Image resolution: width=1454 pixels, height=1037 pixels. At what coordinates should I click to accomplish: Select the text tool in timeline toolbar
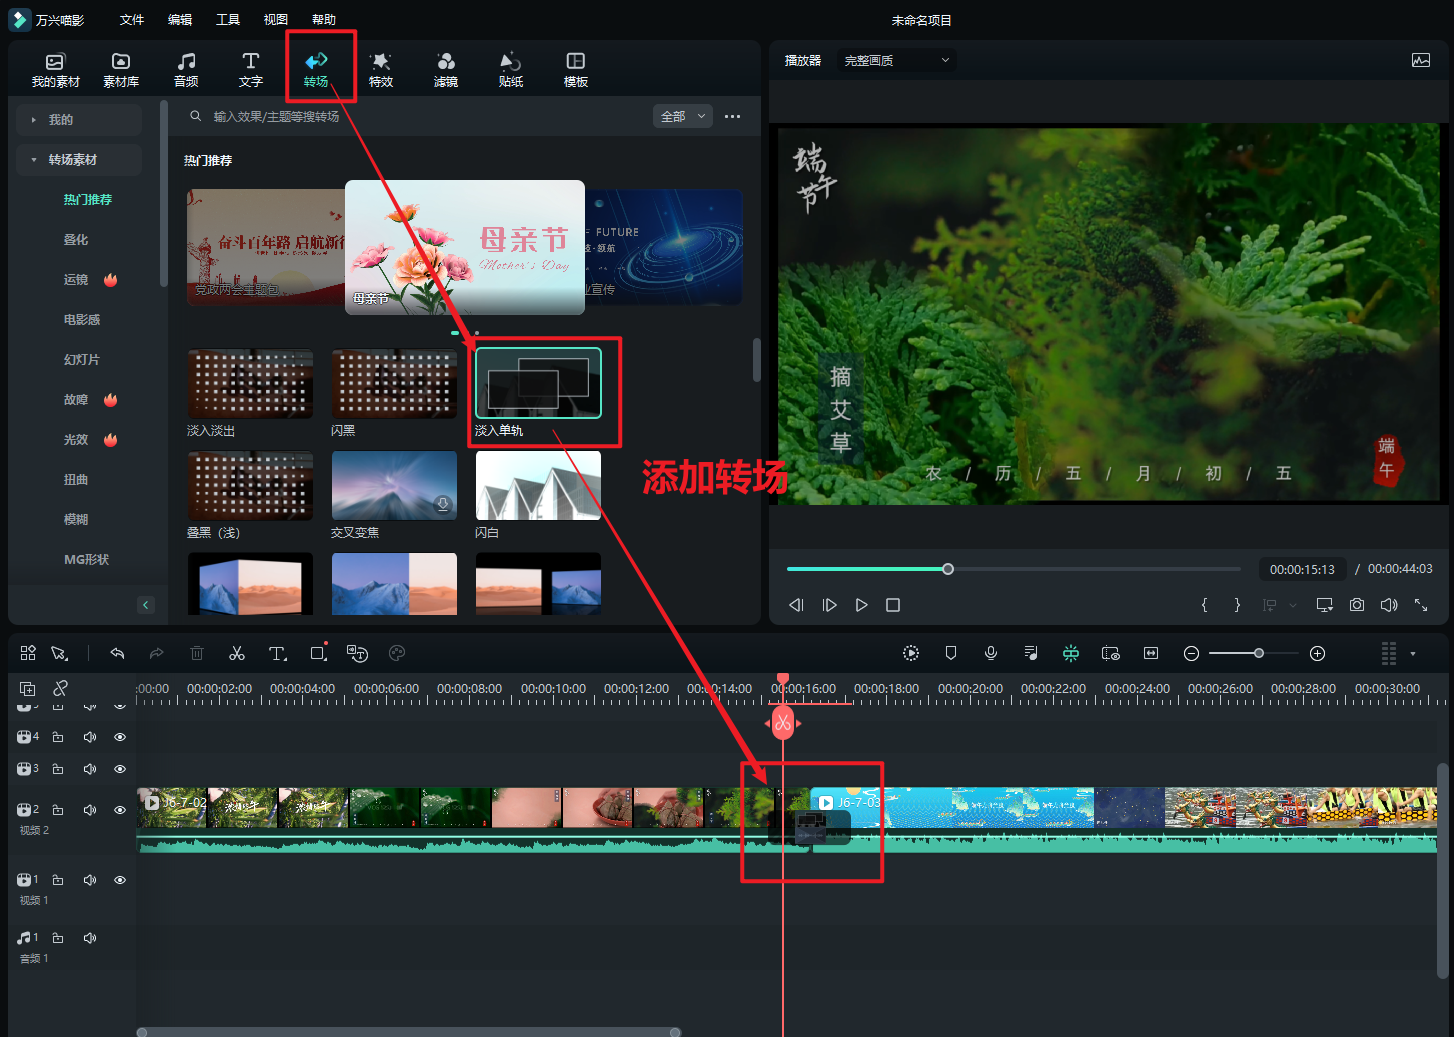pyautogui.click(x=277, y=654)
